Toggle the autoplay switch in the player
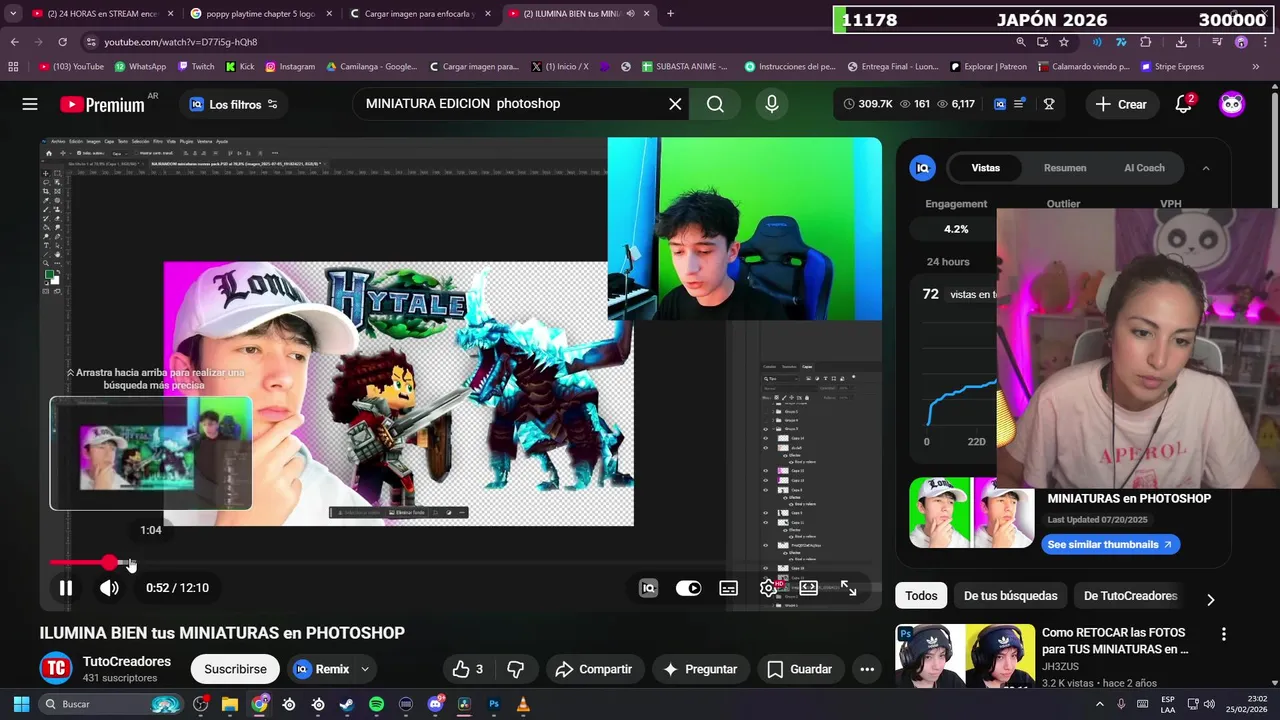 point(688,588)
